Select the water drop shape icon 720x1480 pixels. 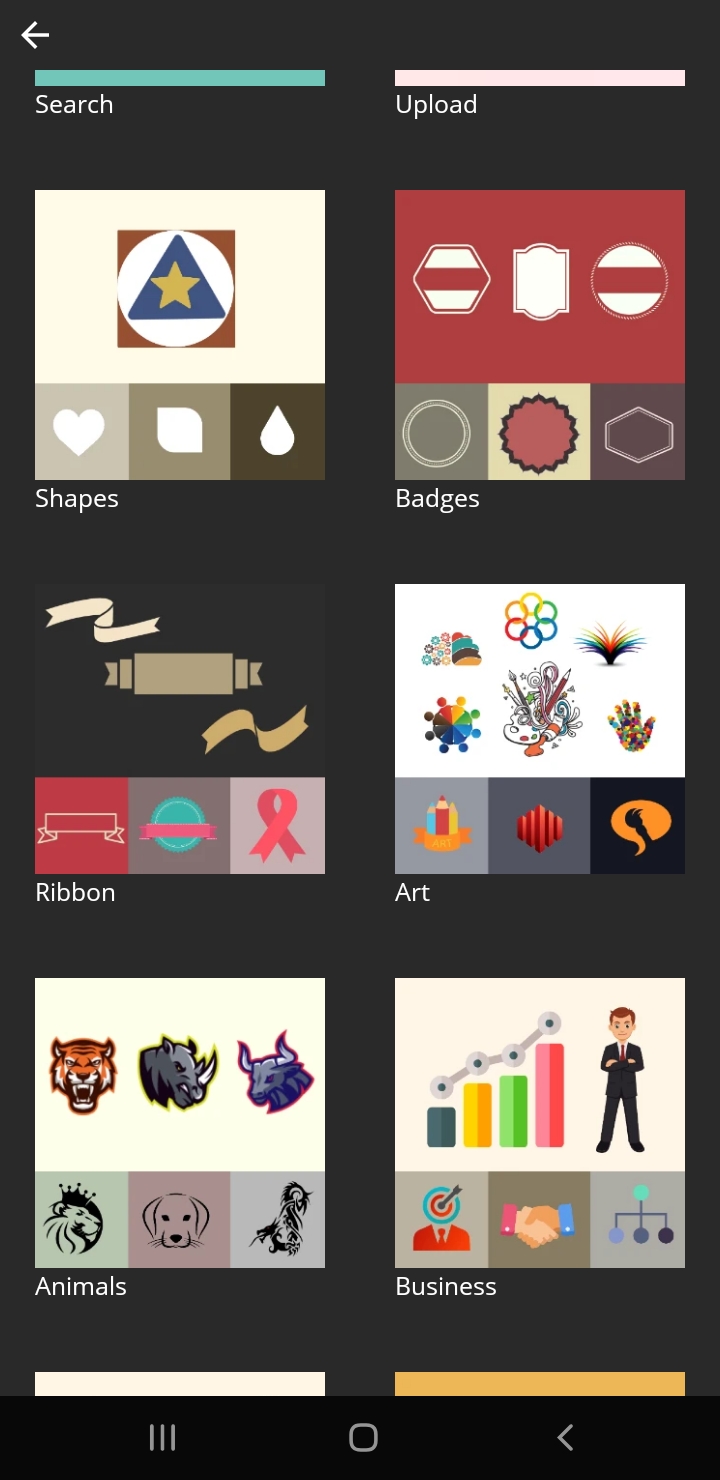pyautogui.click(x=278, y=432)
